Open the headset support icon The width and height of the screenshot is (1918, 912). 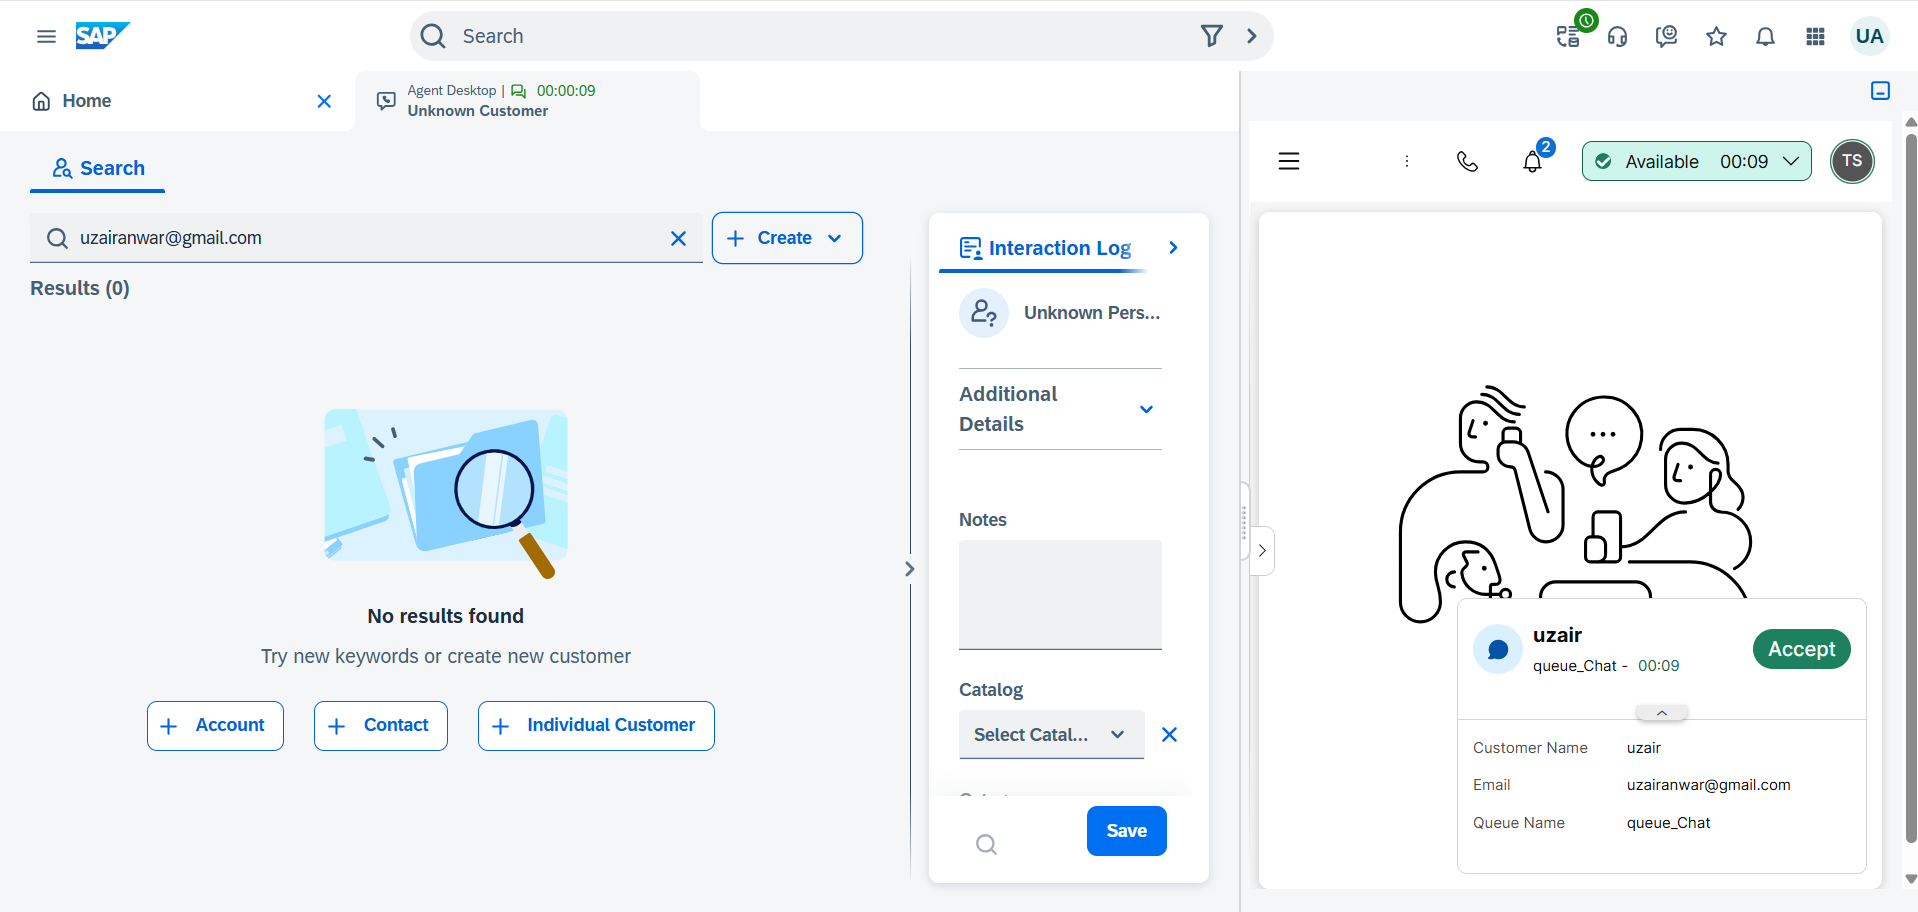pyautogui.click(x=1617, y=37)
